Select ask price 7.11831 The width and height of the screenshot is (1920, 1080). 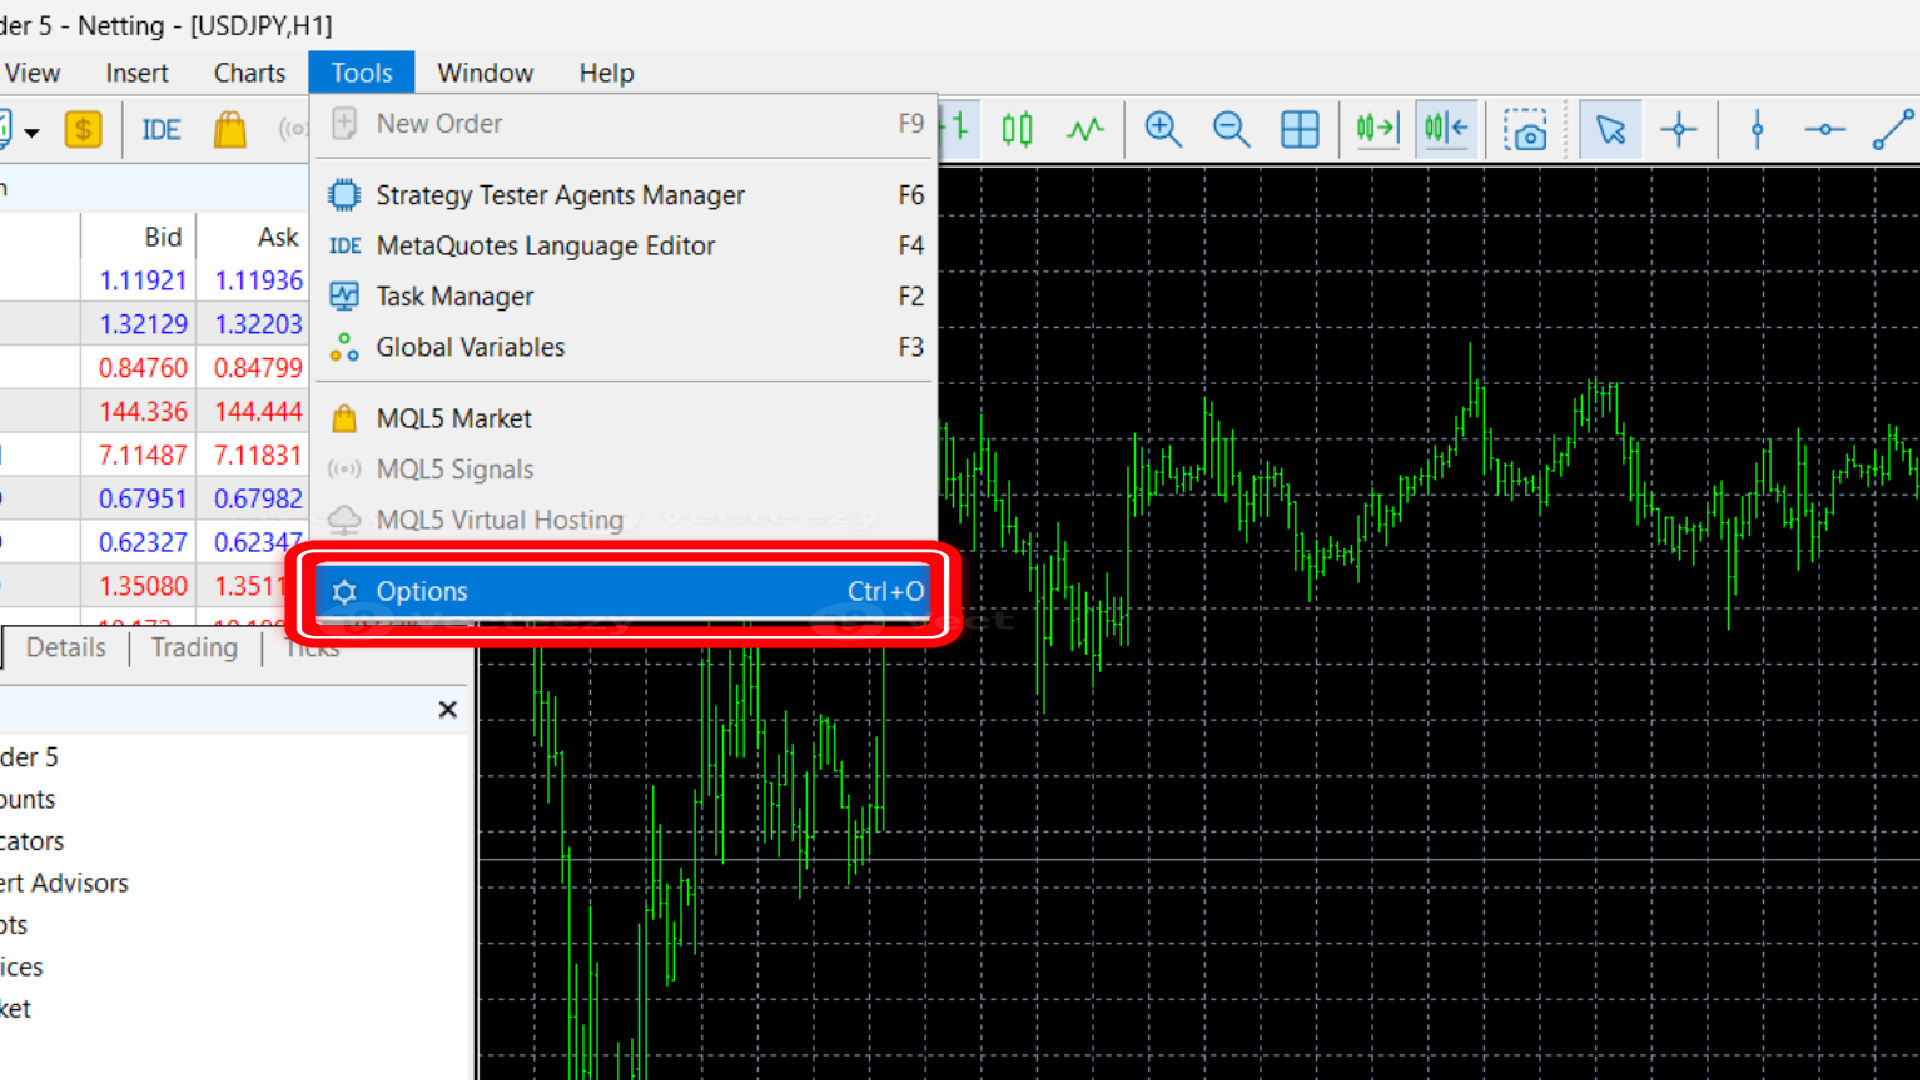[x=258, y=455]
